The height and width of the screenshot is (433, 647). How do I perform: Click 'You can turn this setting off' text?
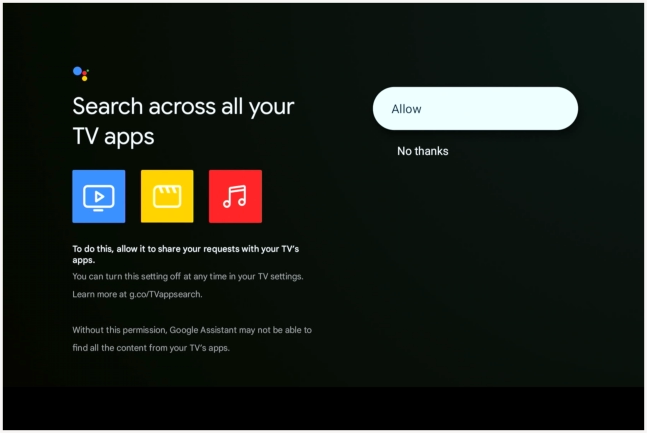(140, 276)
